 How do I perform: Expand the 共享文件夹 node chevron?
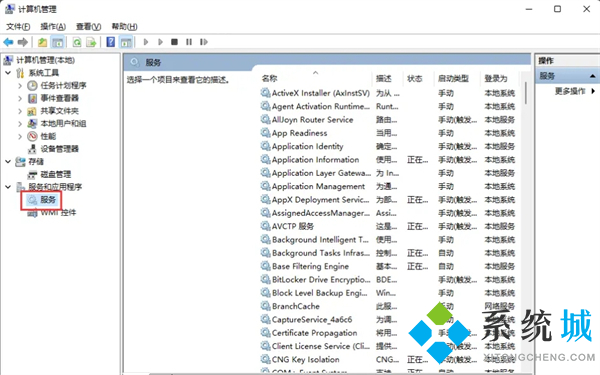(x=20, y=111)
